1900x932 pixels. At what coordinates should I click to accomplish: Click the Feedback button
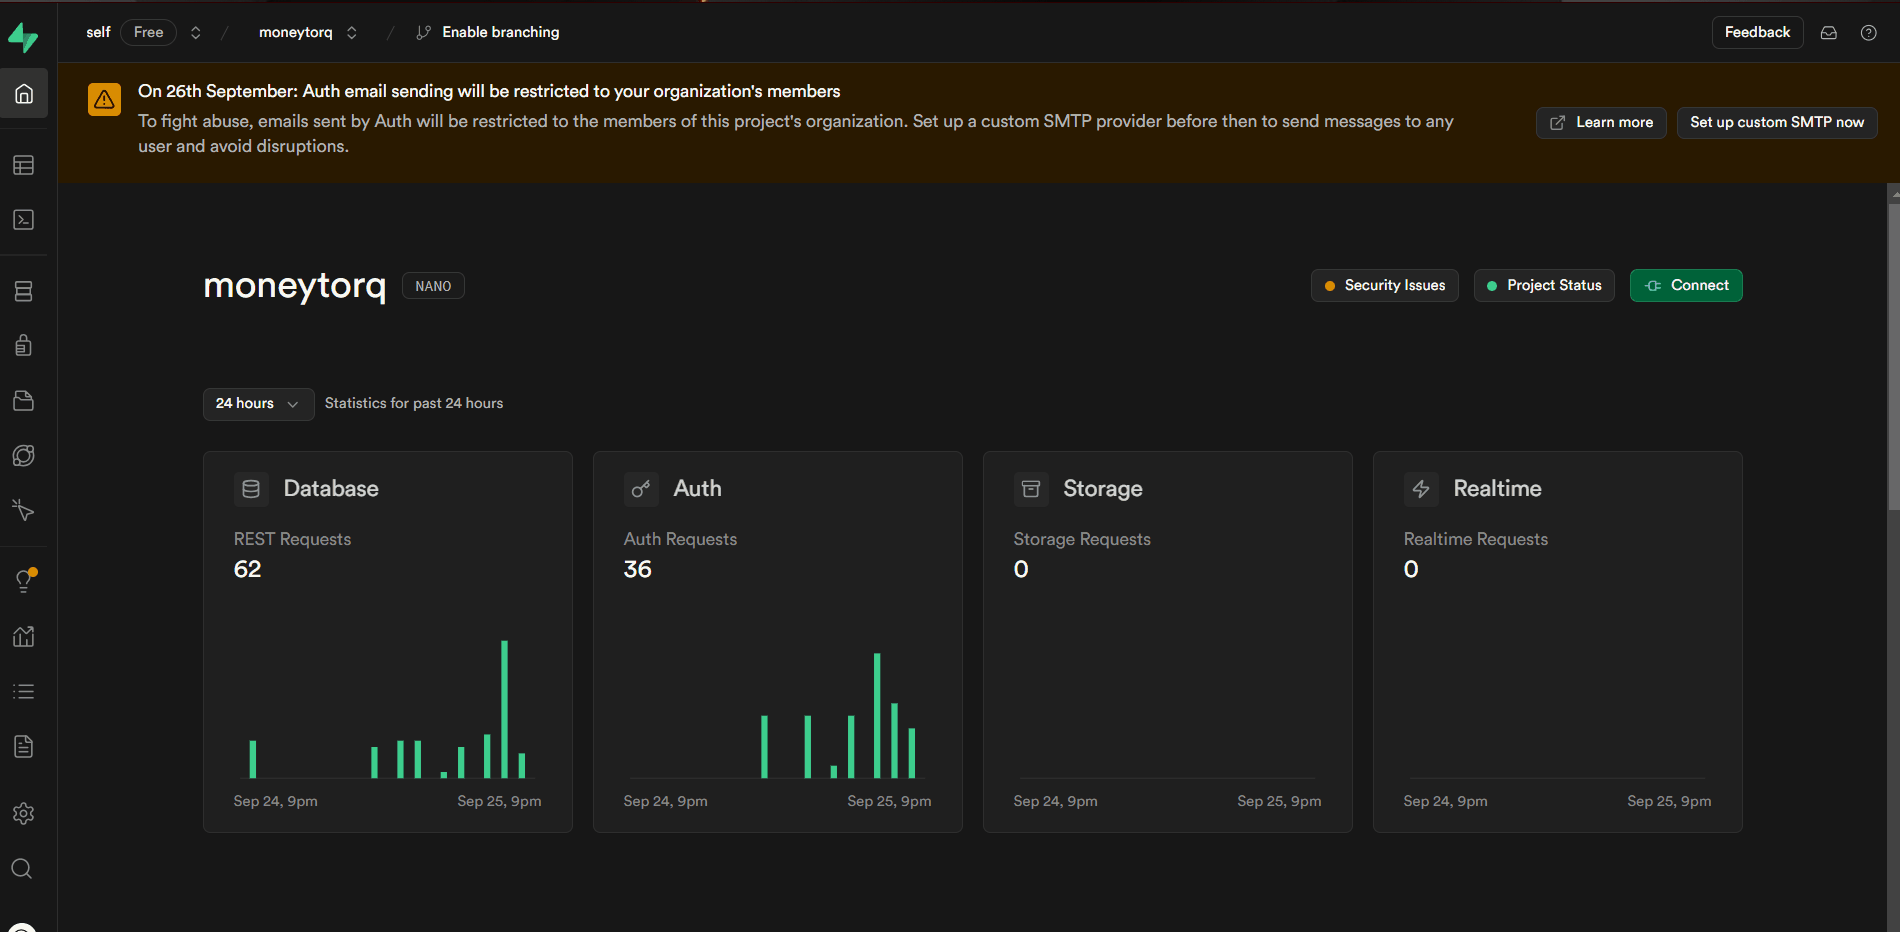point(1757,33)
